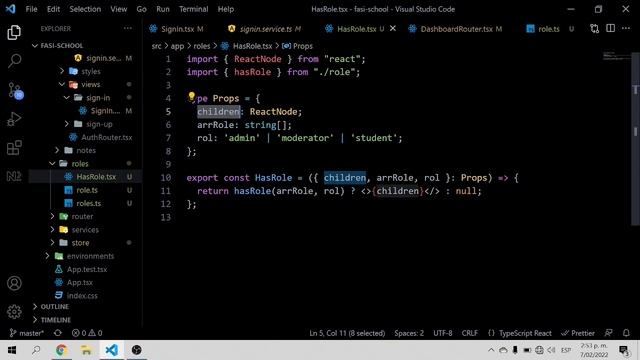The image size is (640, 360).
Task: Click the minimap code preview
Action: [616, 56]
